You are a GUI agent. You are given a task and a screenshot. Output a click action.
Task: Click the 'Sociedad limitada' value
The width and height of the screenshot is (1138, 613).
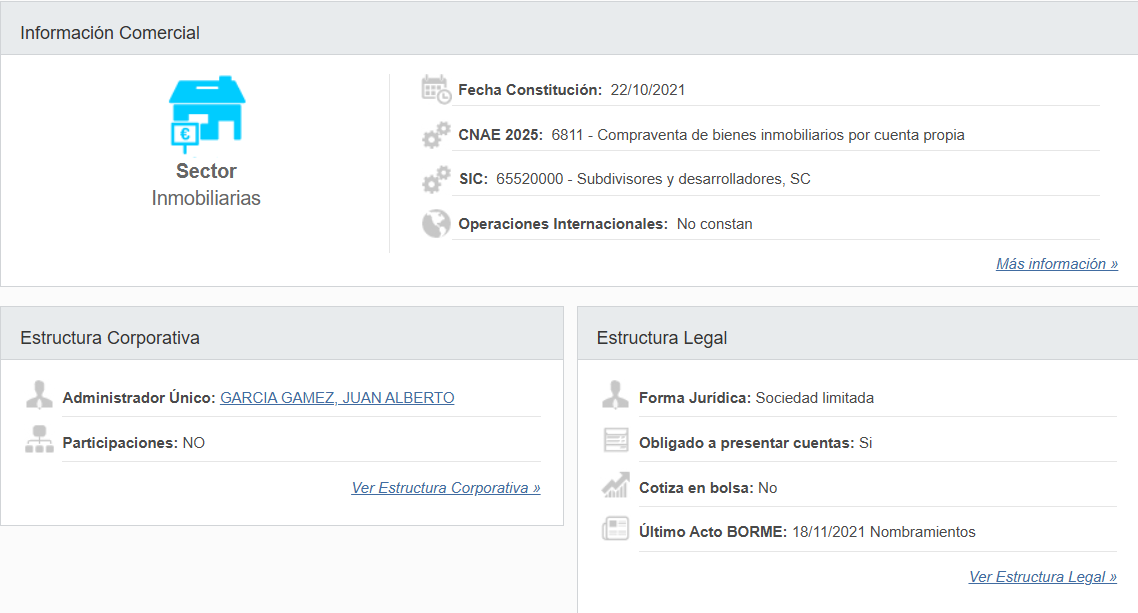(x=814, y=398)
